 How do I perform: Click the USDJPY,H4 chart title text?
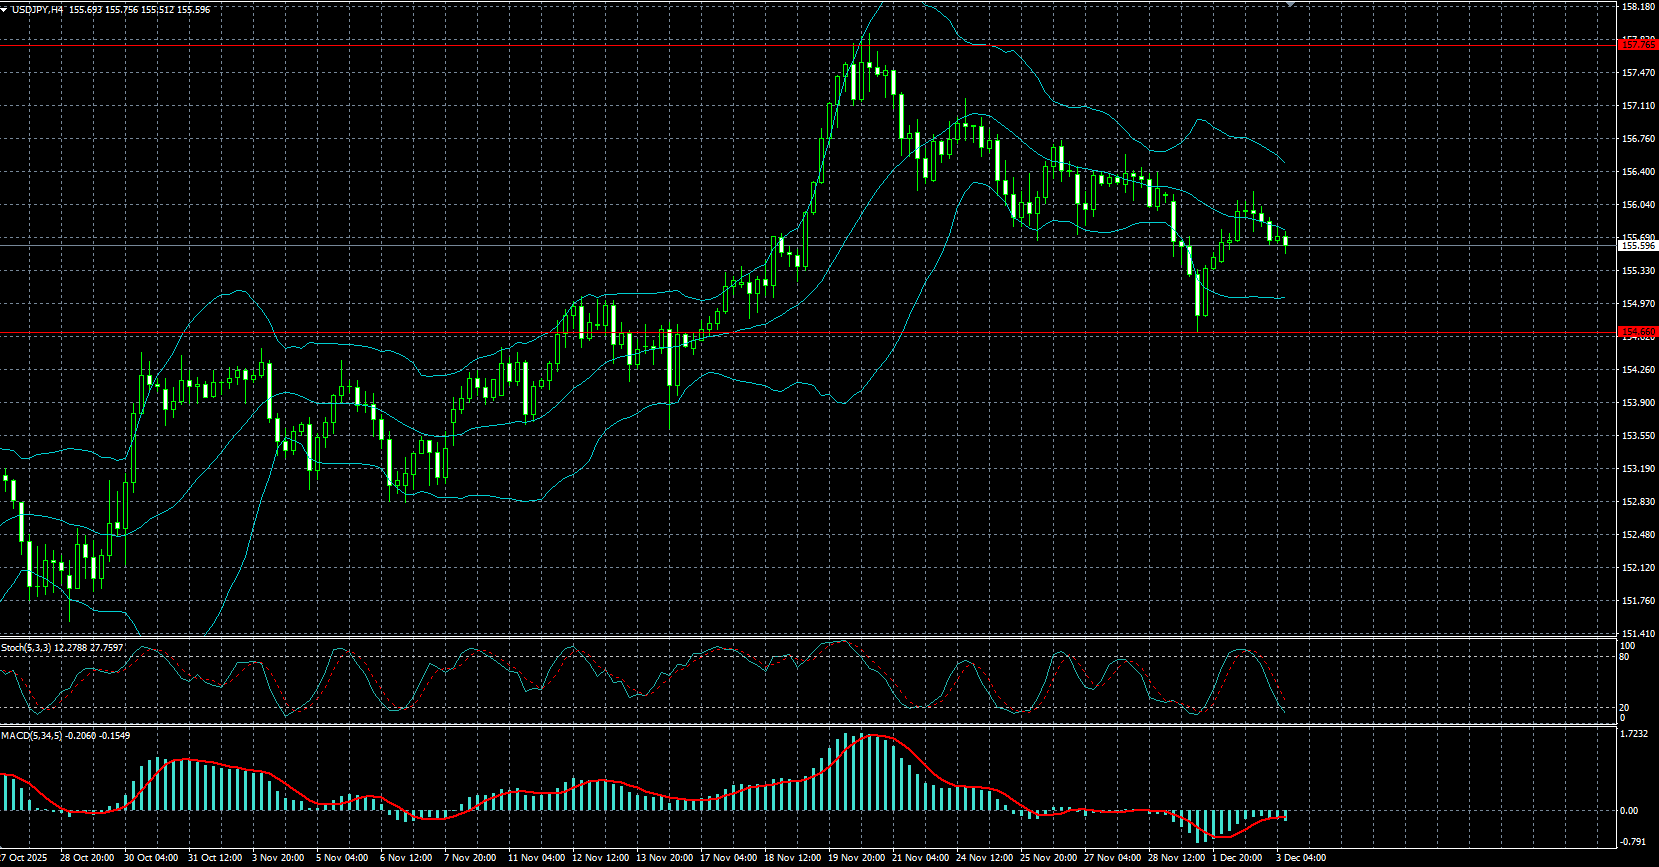[38, 9]
